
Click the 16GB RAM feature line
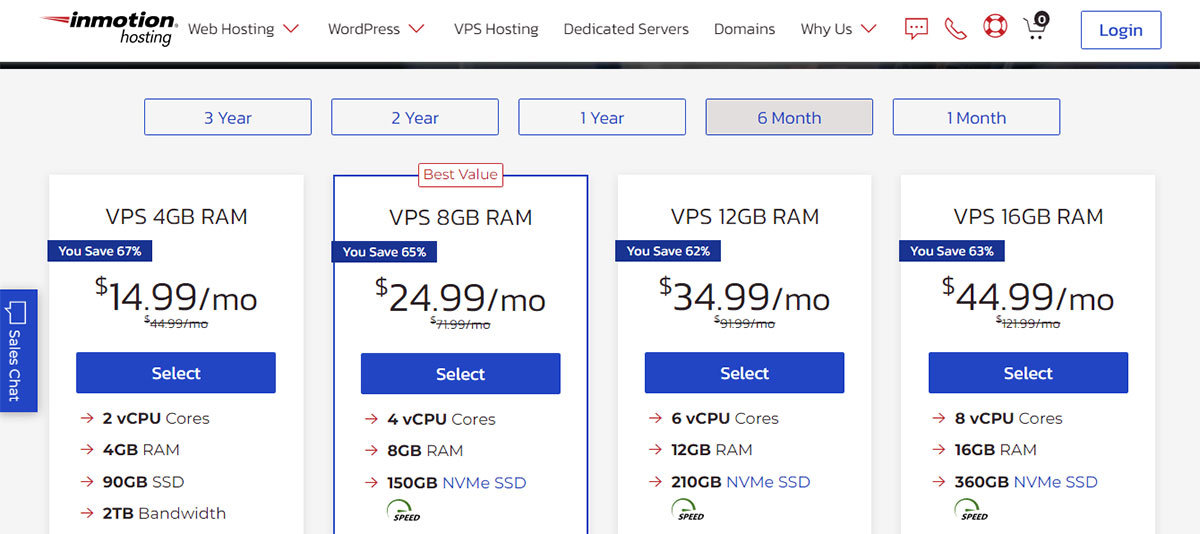(x=996, y=449)
